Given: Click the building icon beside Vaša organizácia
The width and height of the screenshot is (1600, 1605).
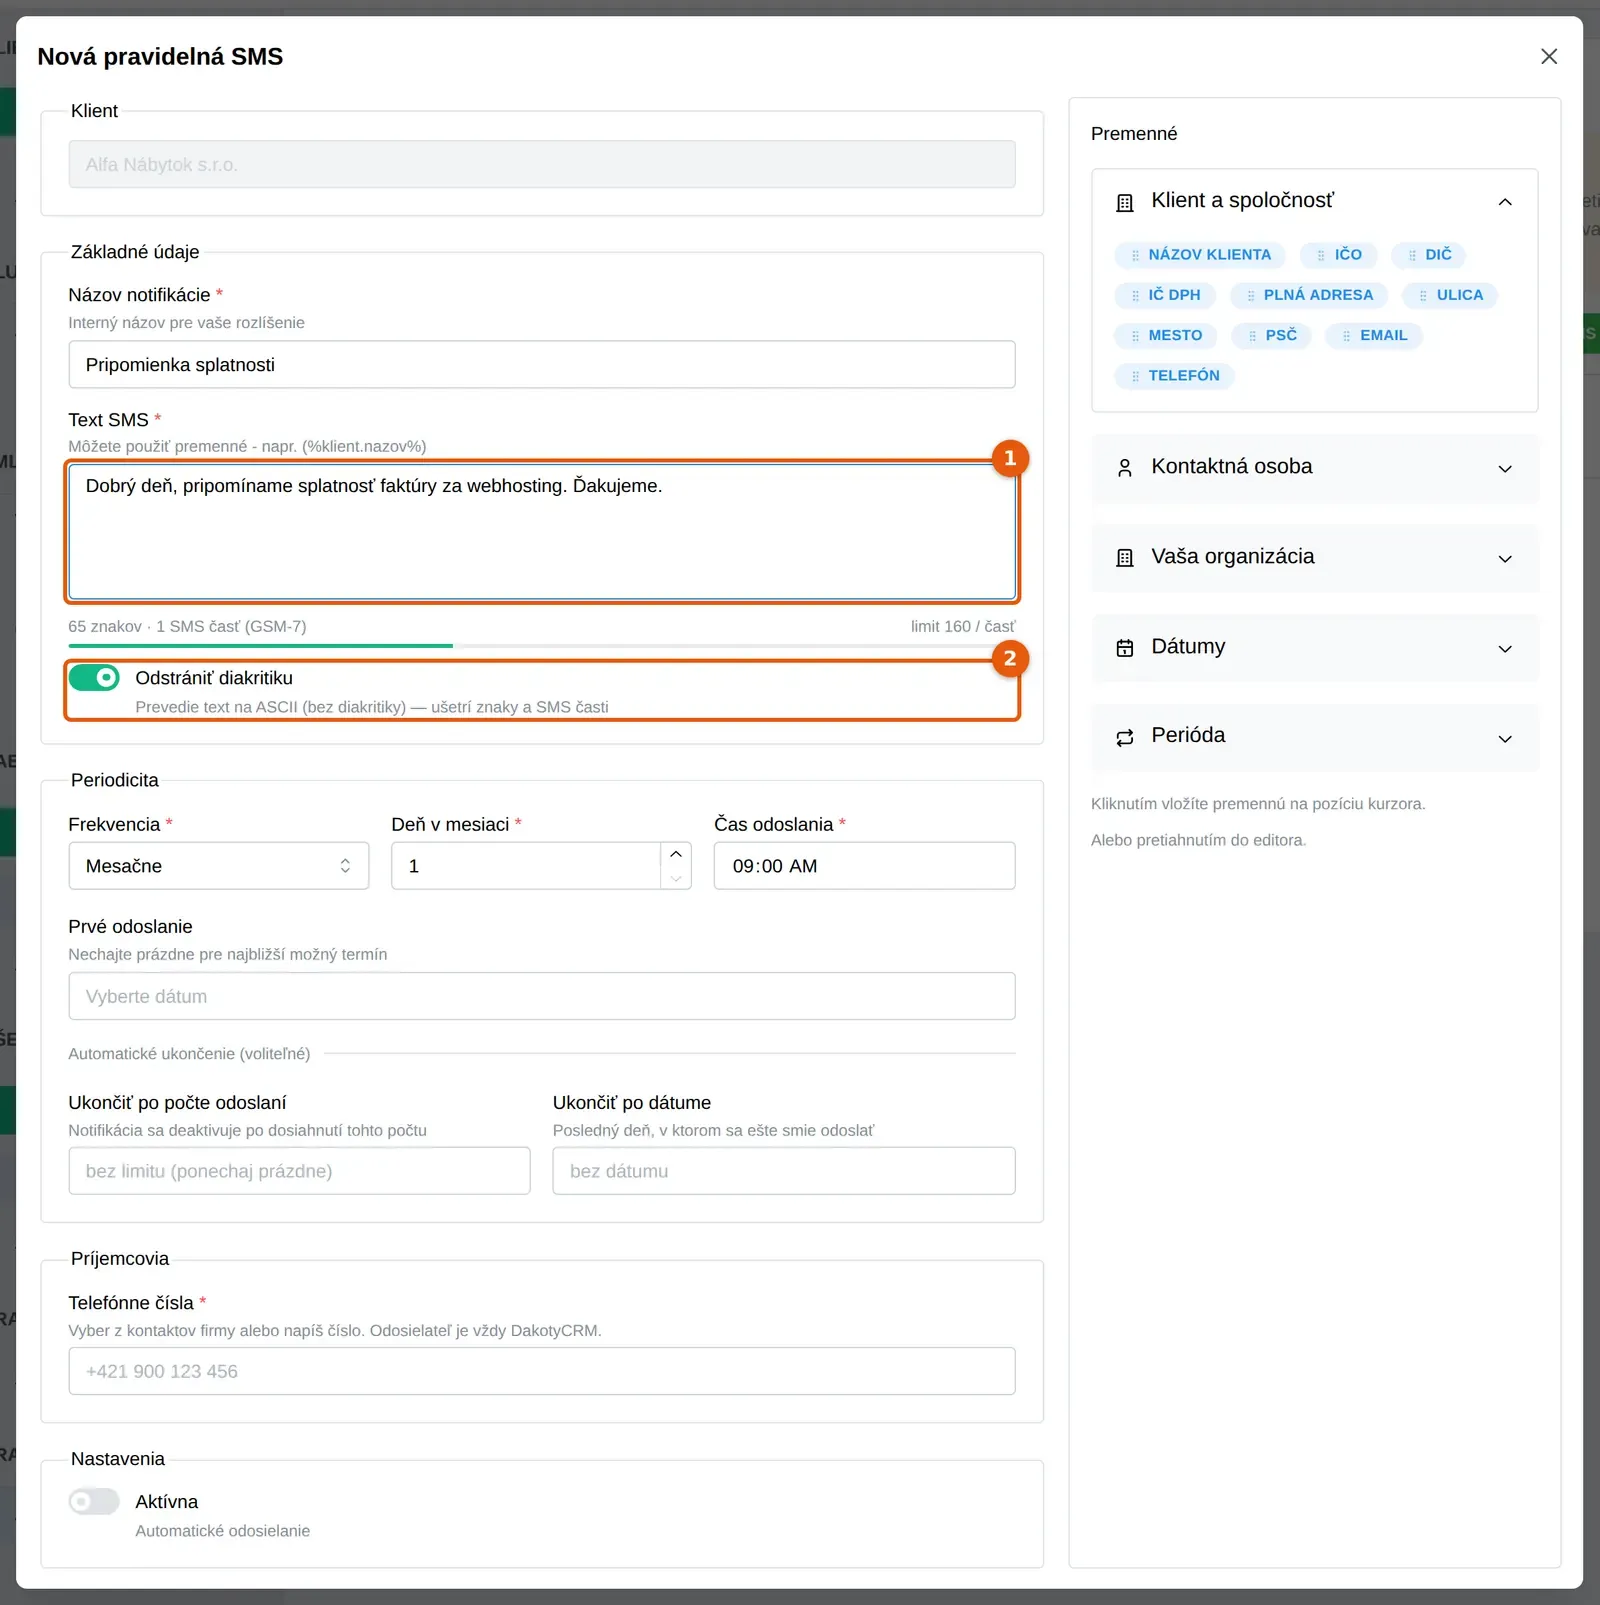Looking at the screenshot, I should click(1125, 558).
